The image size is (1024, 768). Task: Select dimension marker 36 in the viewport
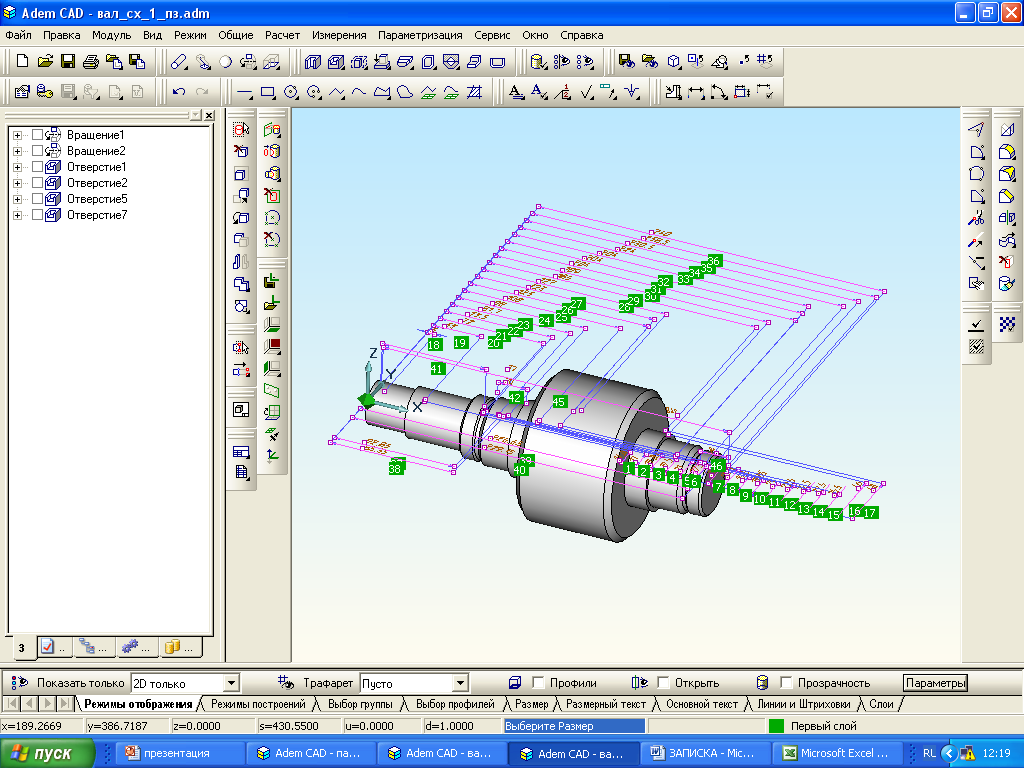pos(714,261)
